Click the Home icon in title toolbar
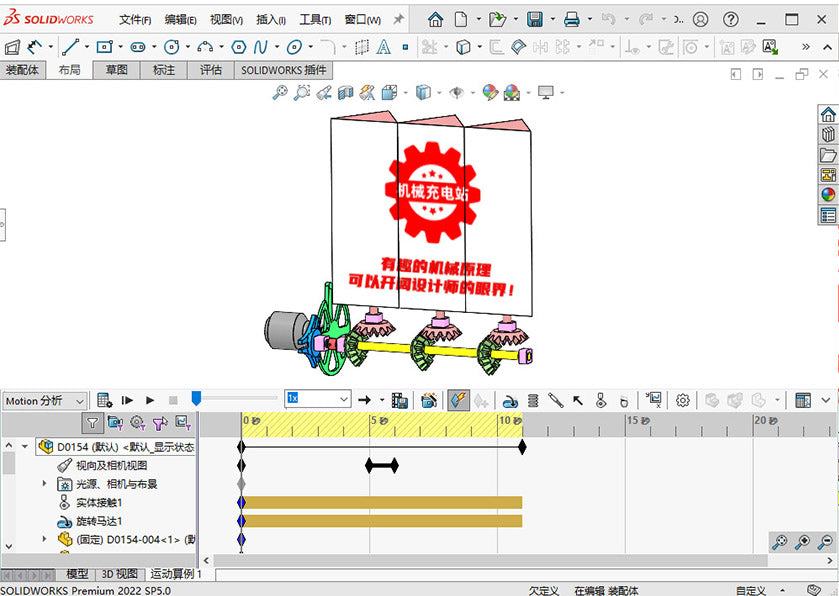The width and height of the screenshot is (839, 596). [x=436, y=20]
